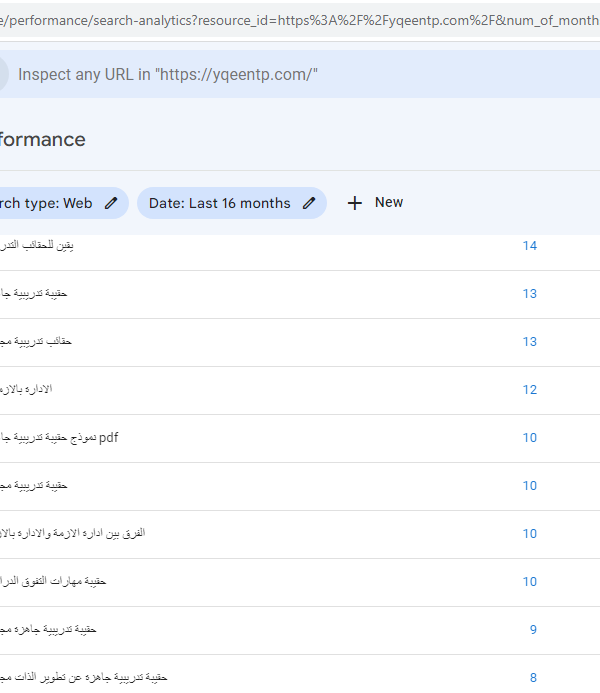The height and width of the screenshot is (693, 600).
Task: Click pencil icon on Search type Web chip
Action: 111,203
